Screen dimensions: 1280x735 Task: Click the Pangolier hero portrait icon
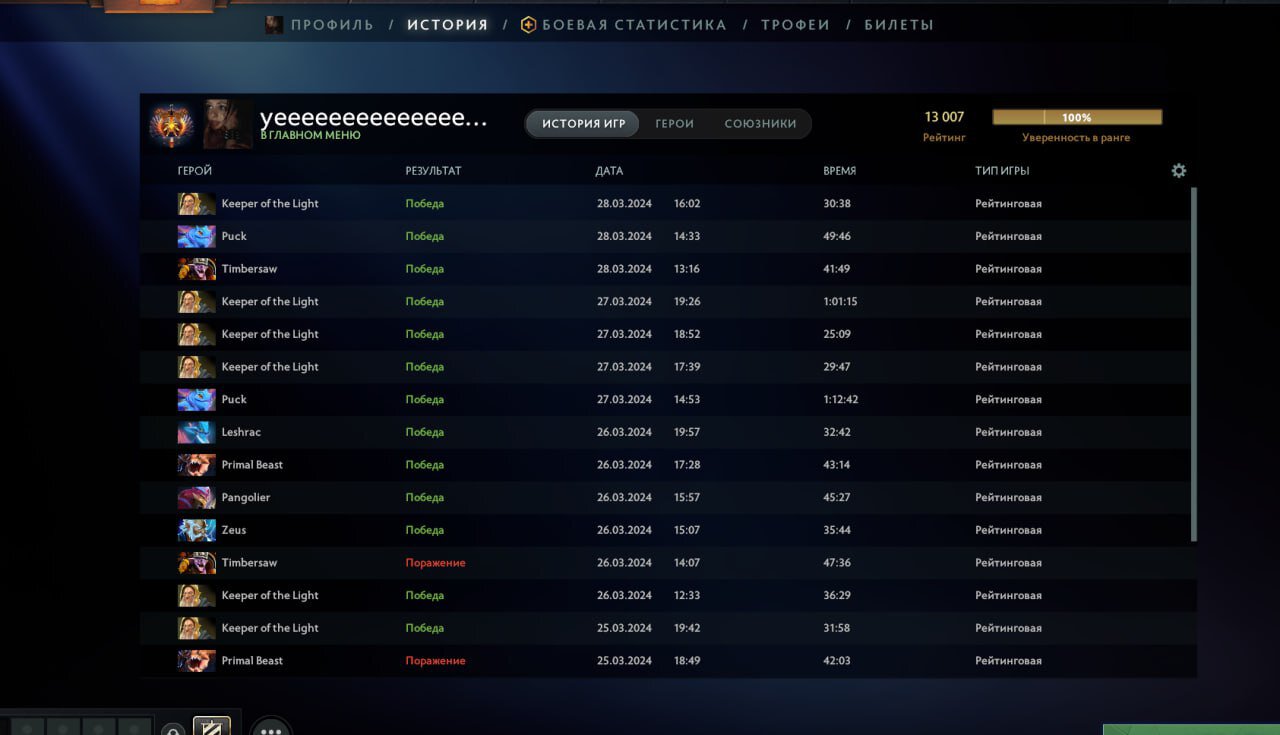pyautogui.click(x=196, y=498)
